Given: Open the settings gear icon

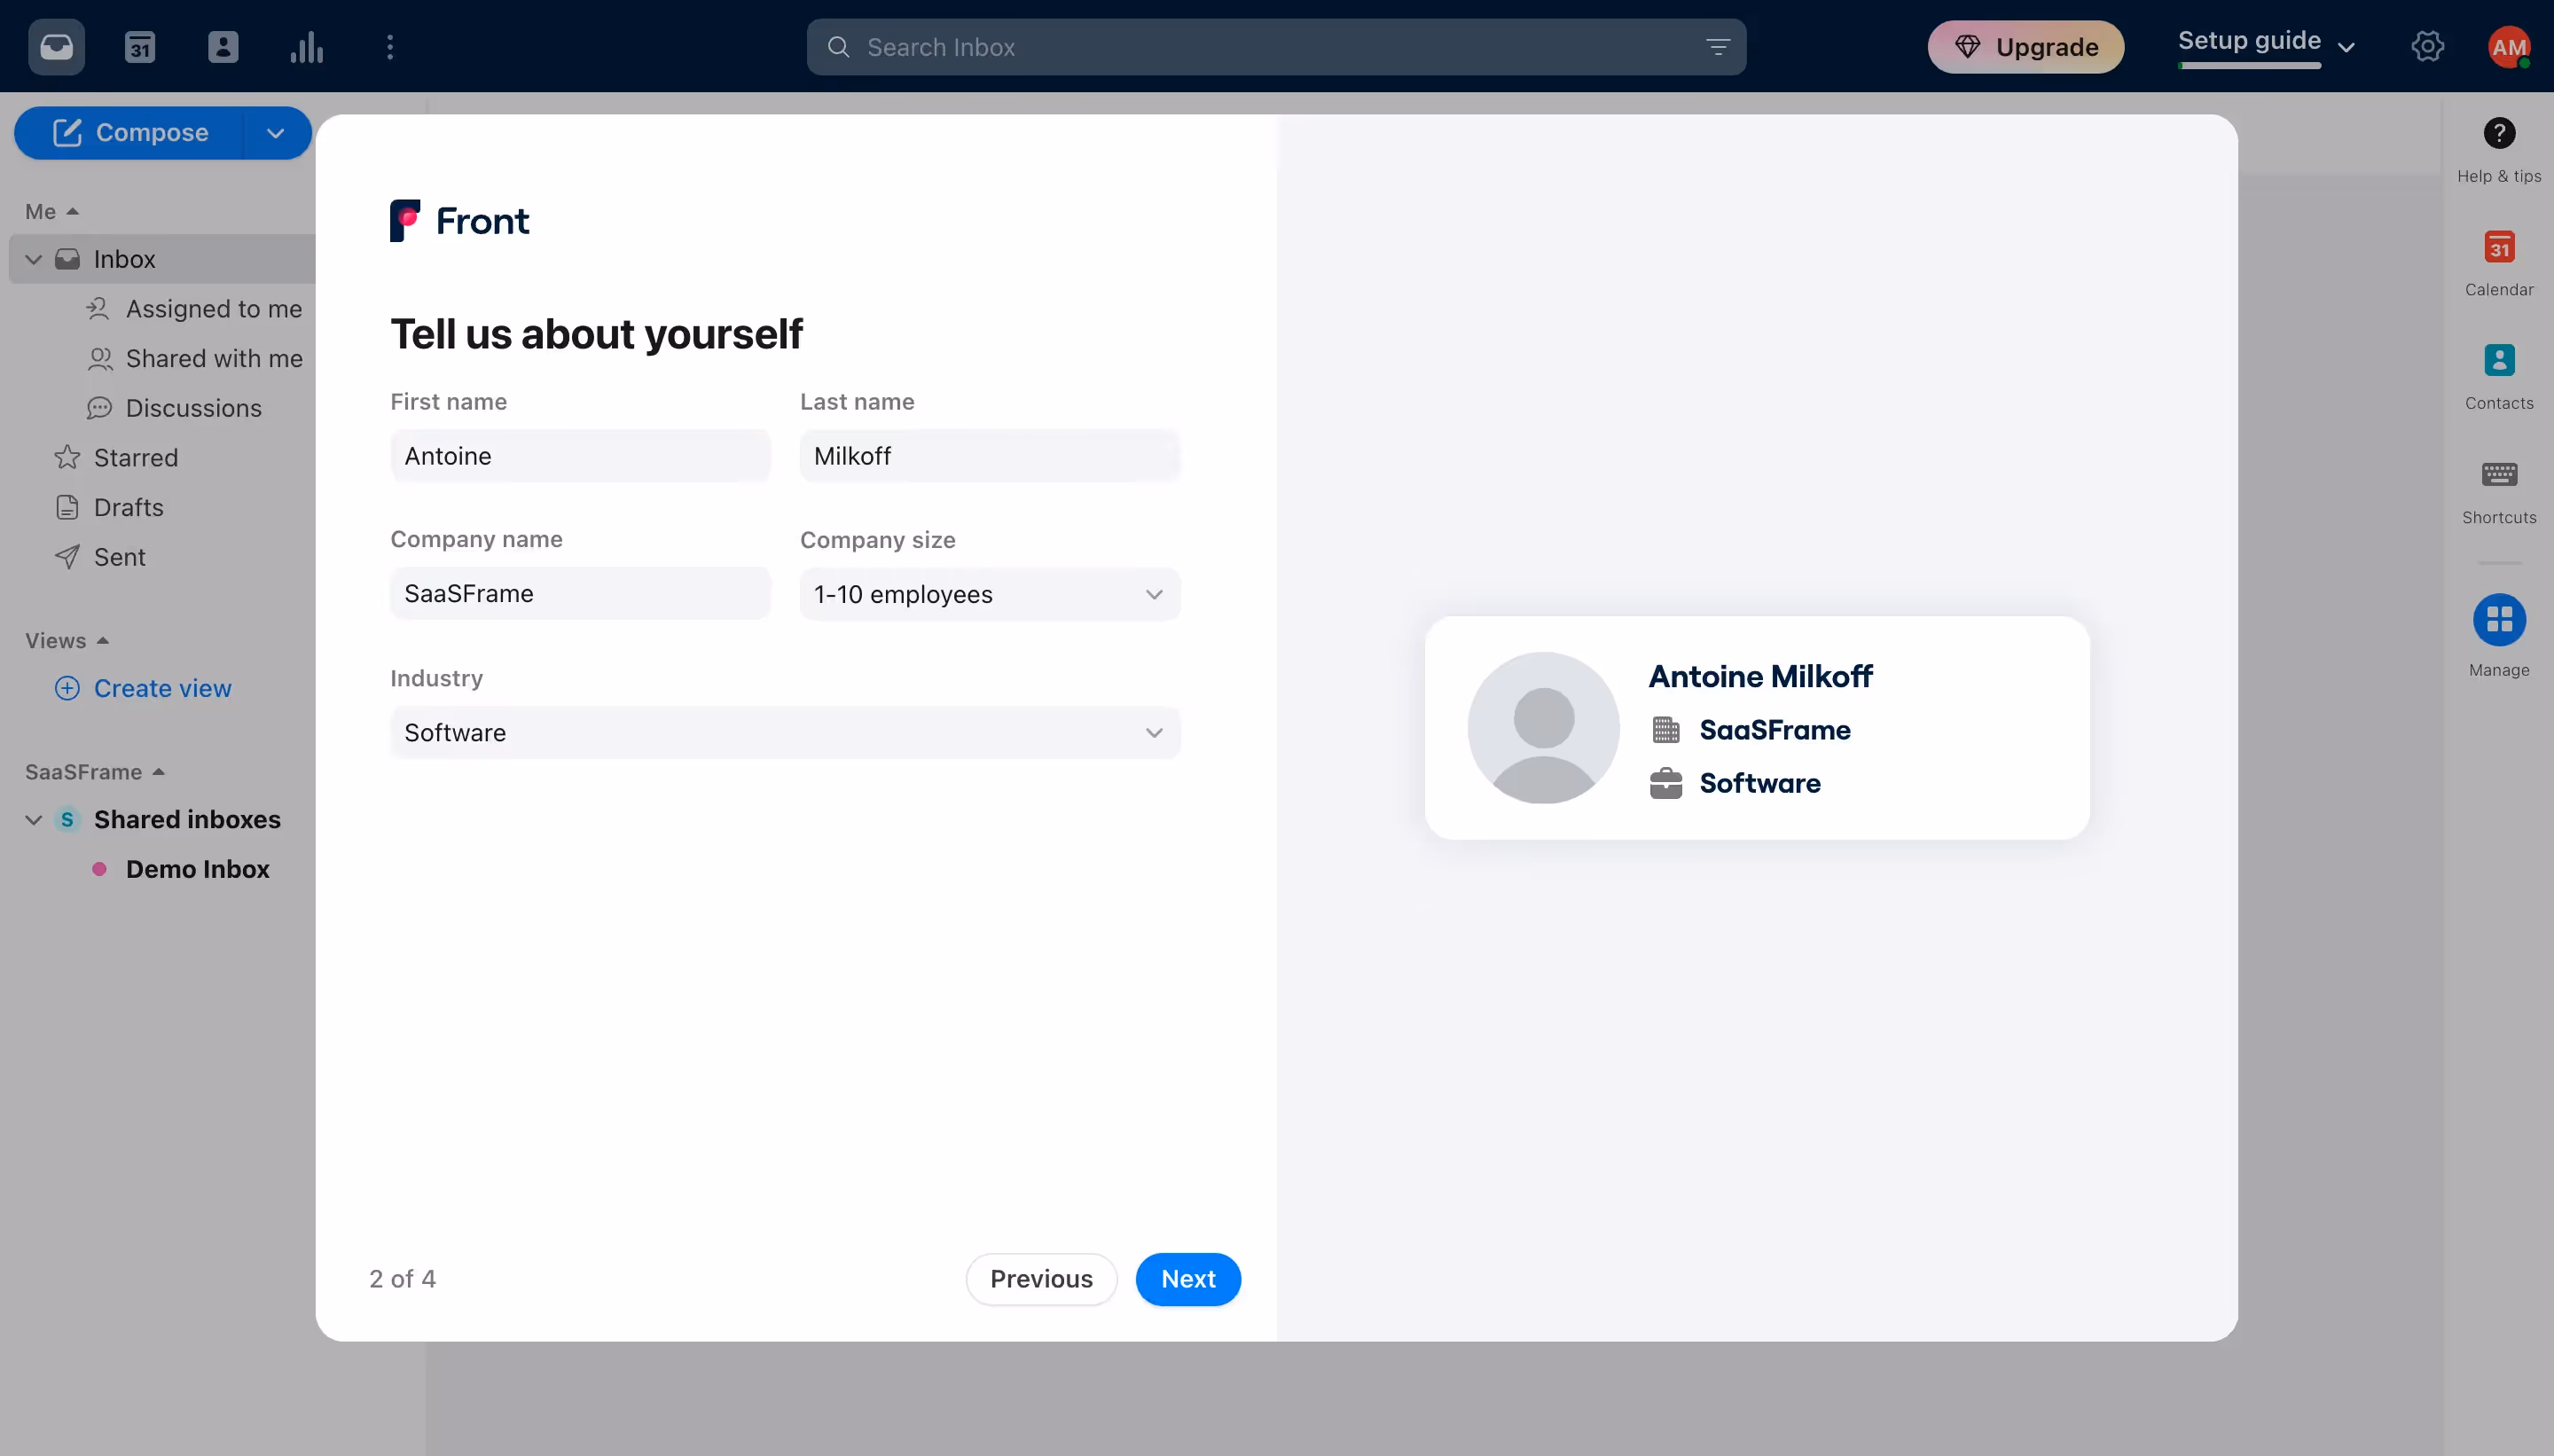Looking at the screenshot, I should (2428, 47).
